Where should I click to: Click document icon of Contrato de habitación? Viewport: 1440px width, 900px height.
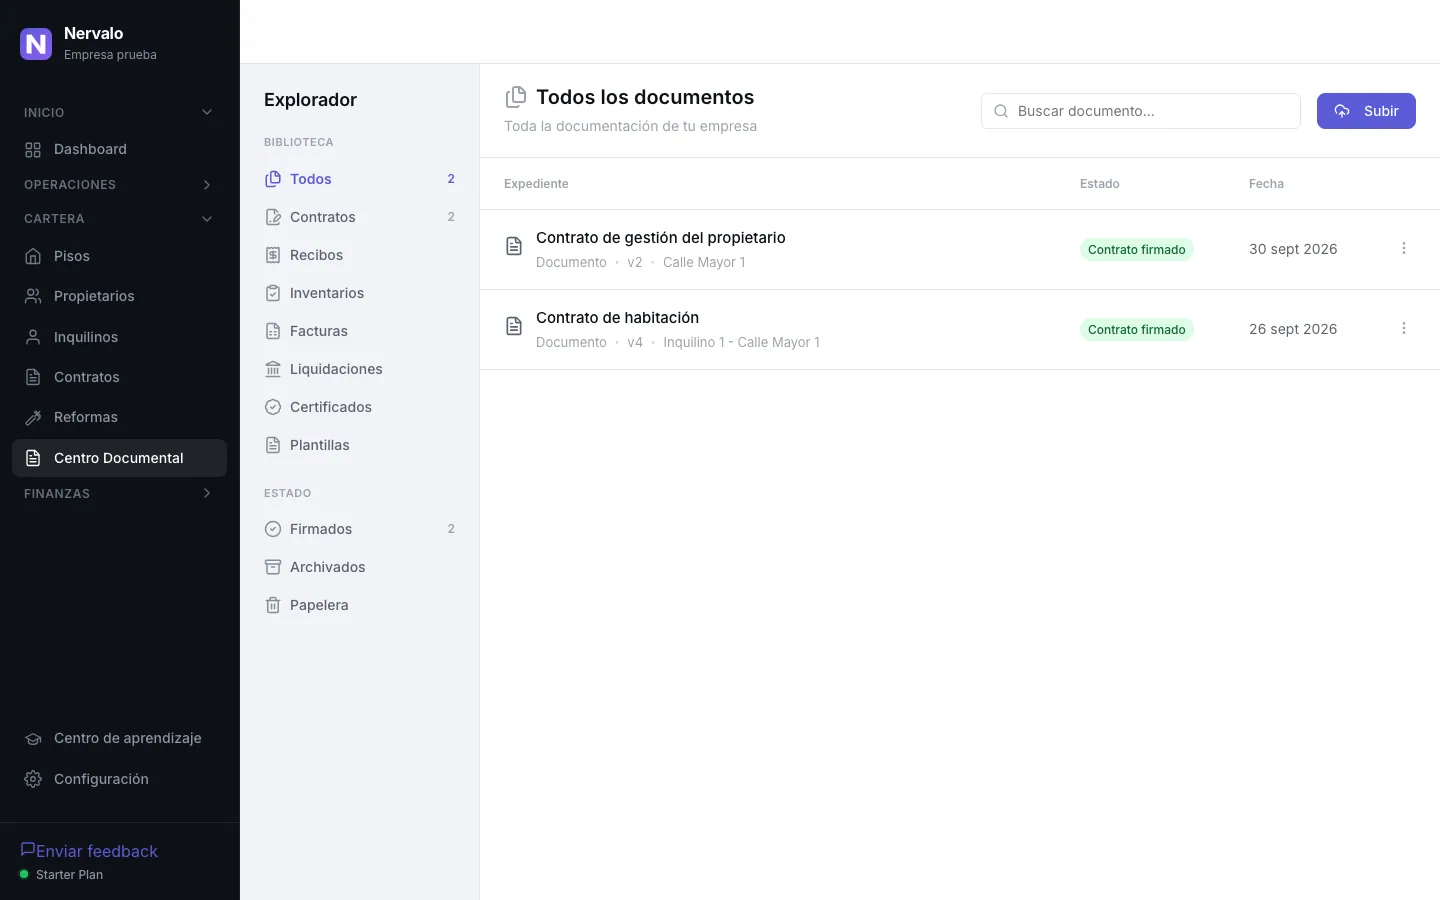[514, 326]
